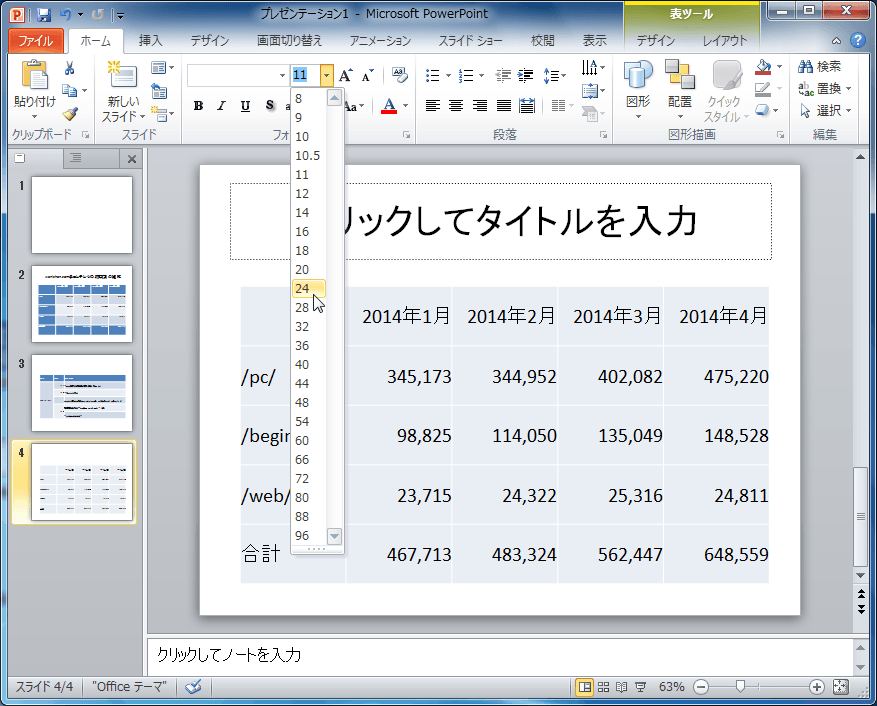
Task: Switch to the Insert tab
Action: coord(150,41)
